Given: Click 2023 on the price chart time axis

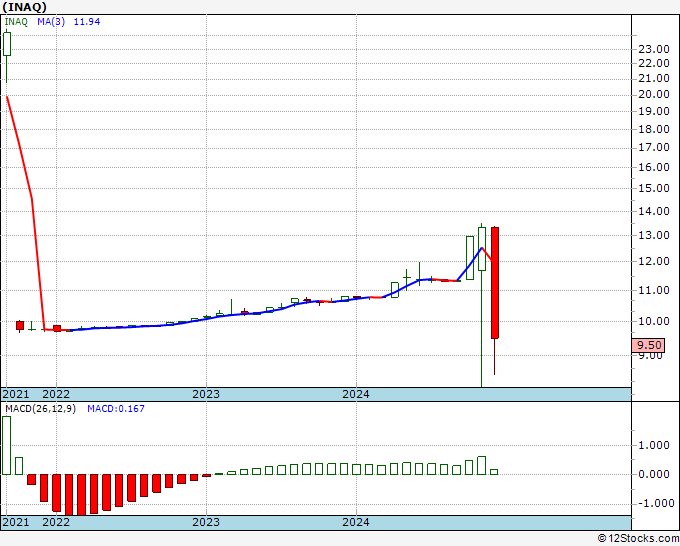Looking at the screenshot, I should 206,394.
